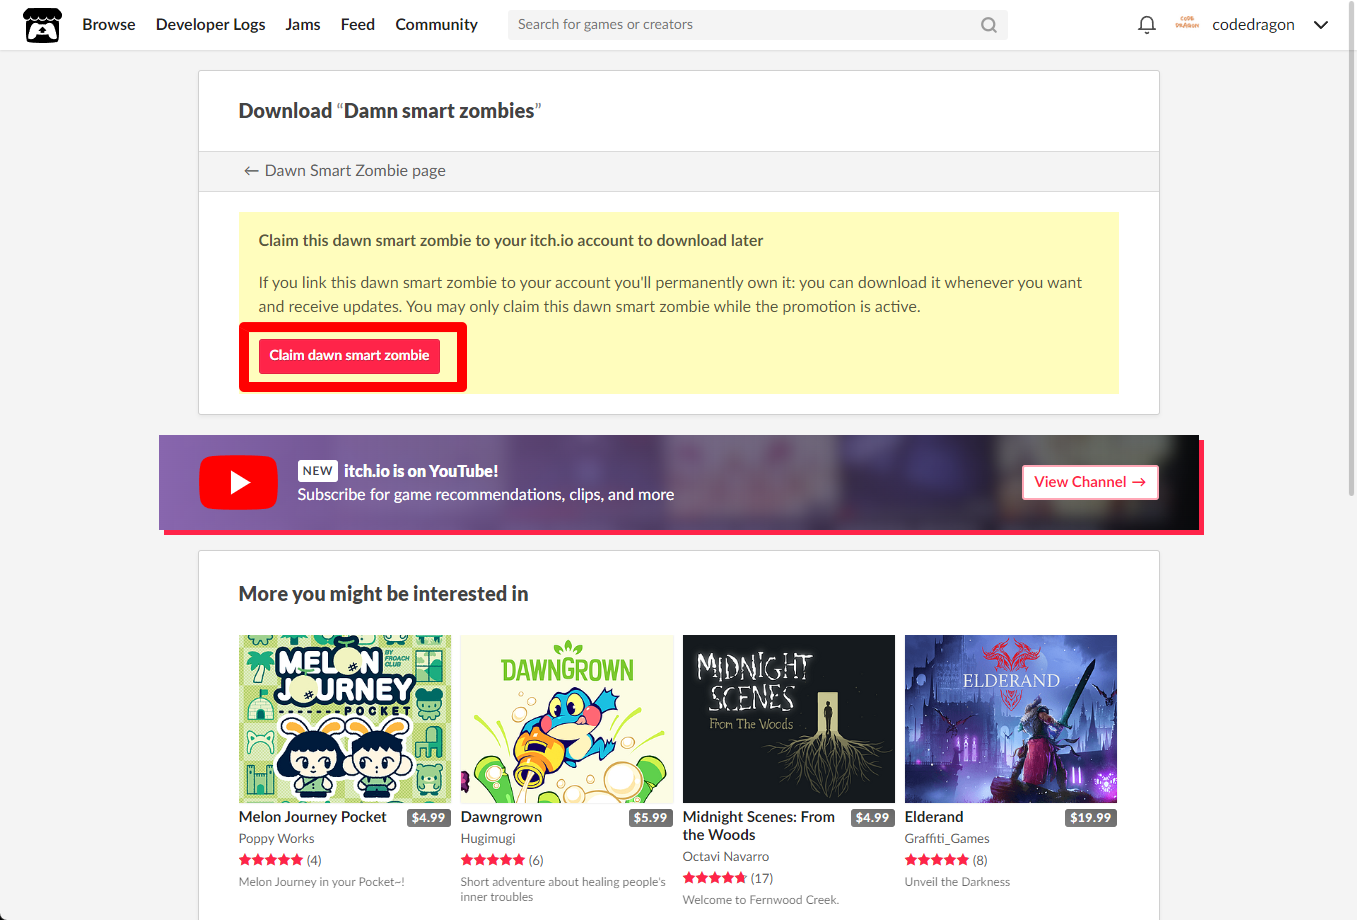Click Midnight Scenes: From the Woods title
The image size is (1357, 920).
(759, 826)
